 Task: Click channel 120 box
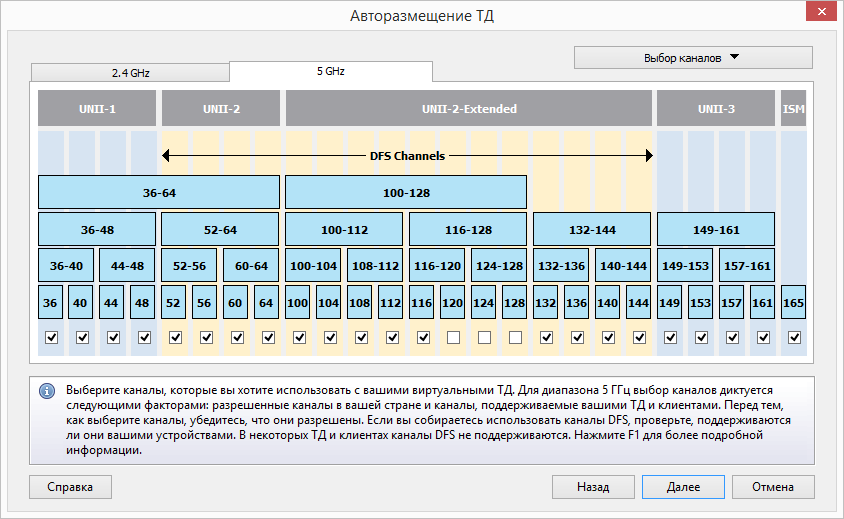coord(452,303)
